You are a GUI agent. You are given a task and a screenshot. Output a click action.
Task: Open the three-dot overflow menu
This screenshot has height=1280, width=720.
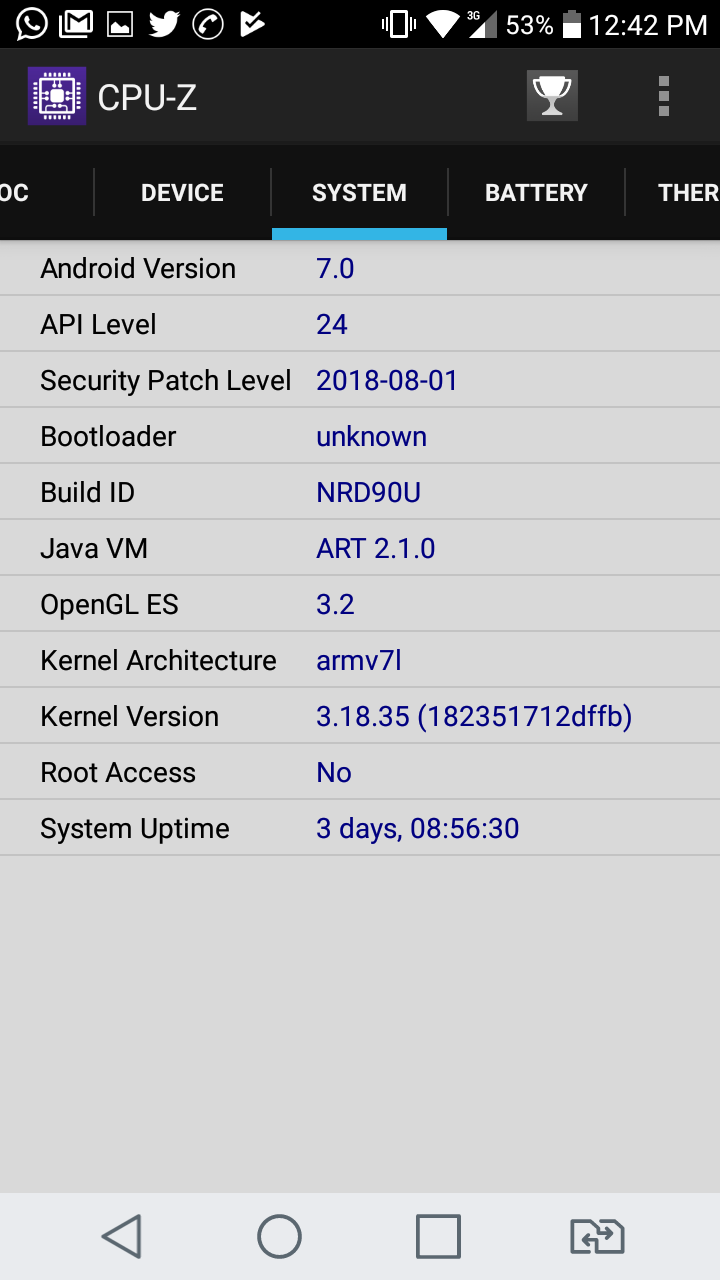pos(663,96)
